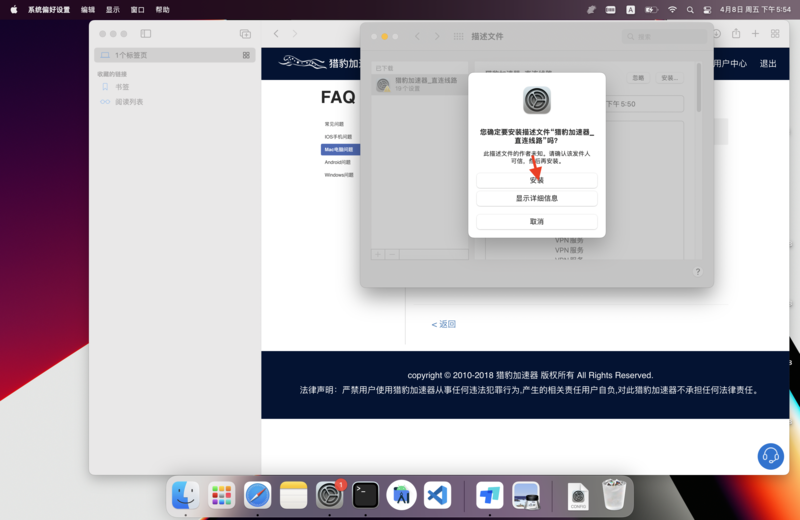The height and width of the screenshot is (520, 800).
Task: Open Android Studio from the Dock
Action: 401,495
